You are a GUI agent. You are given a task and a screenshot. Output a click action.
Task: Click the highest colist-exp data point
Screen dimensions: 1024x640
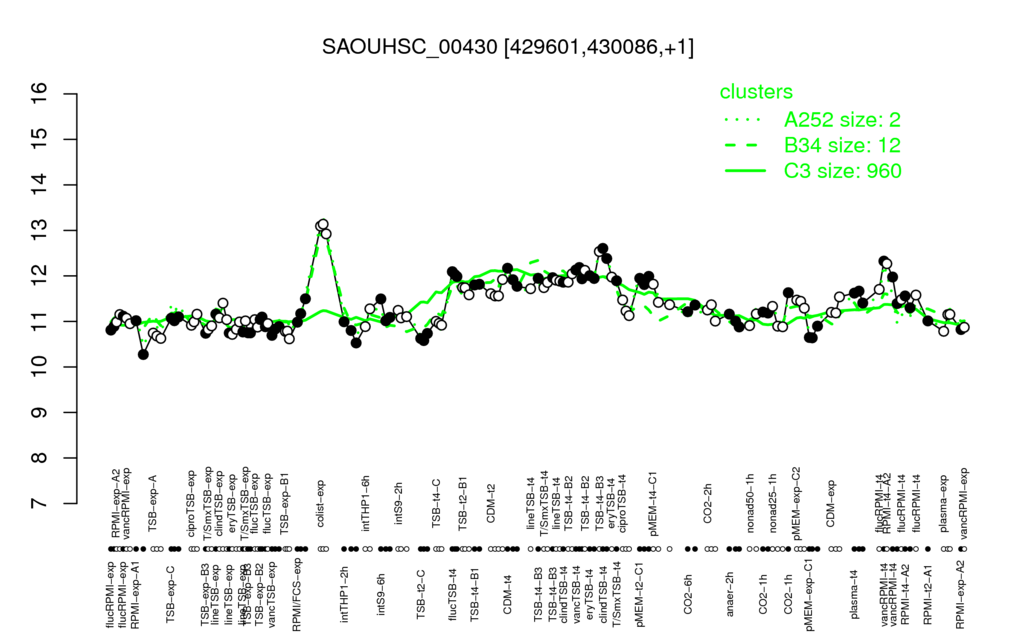[323, 224]
